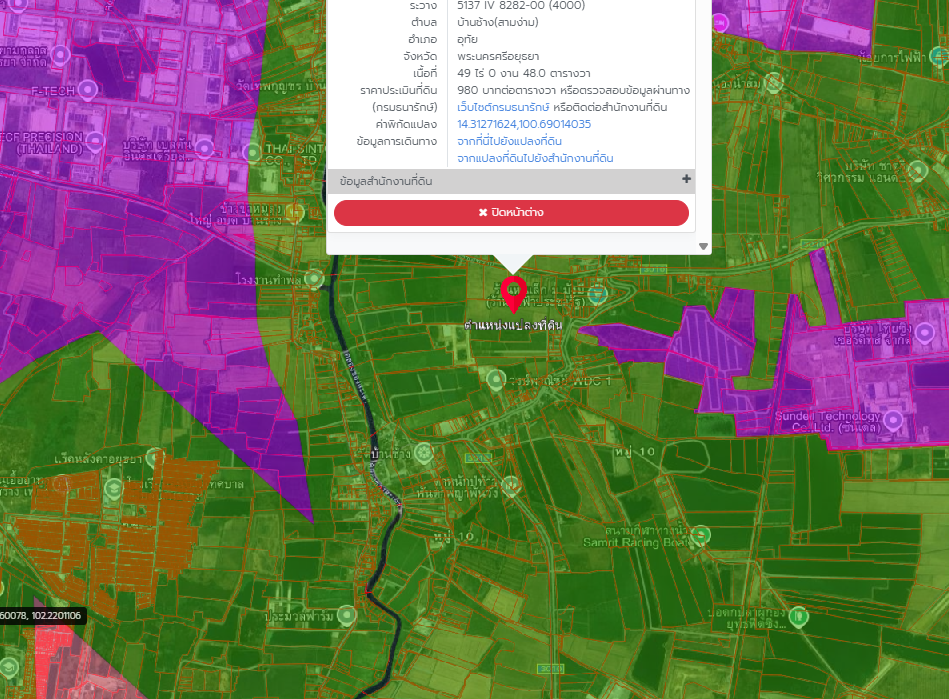This screenshot has height=699, width=949.
Task: Select the Sundell Technology Co. marker
Action: pos(893,419)
